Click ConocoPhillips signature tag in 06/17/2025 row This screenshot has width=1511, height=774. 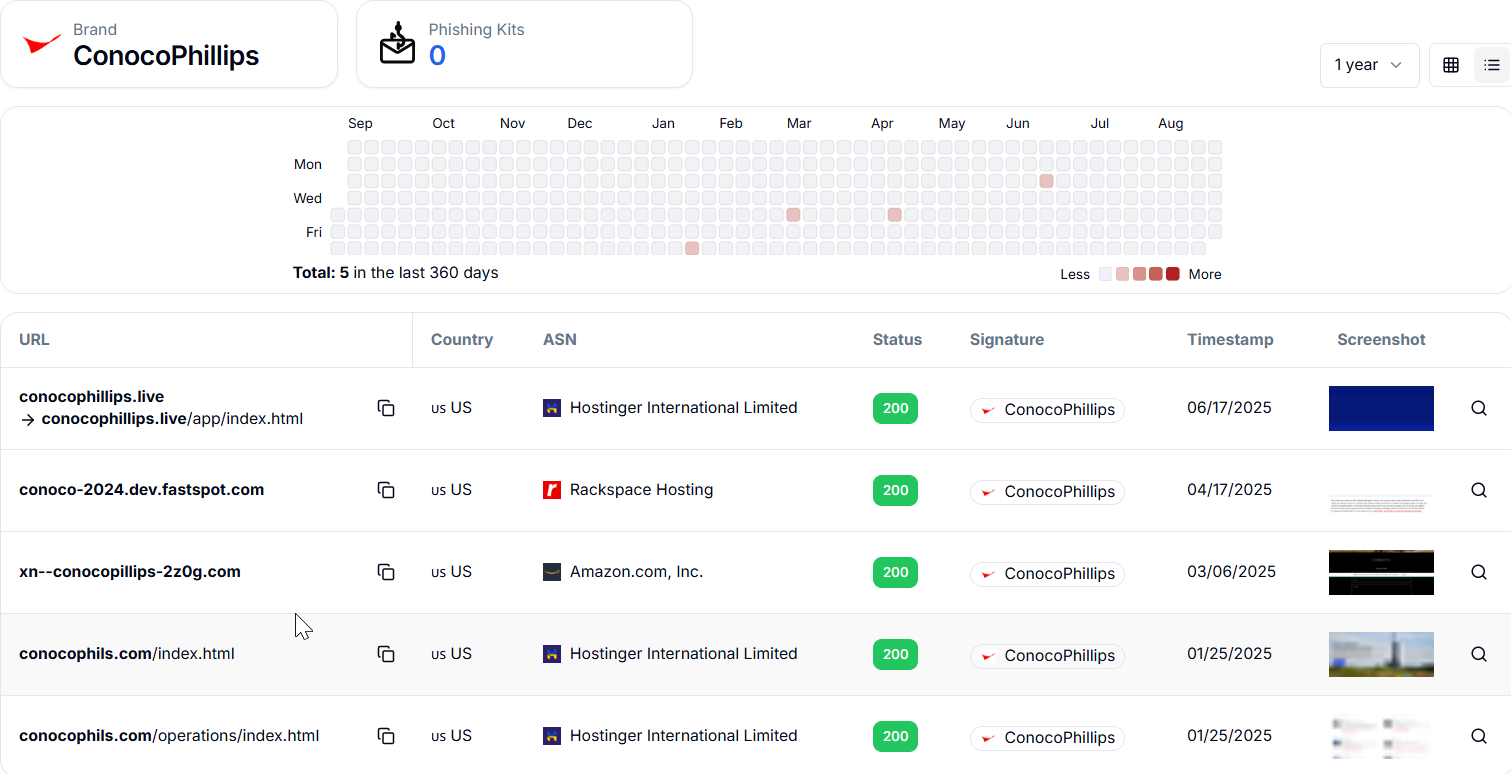tap(1047, 410)
